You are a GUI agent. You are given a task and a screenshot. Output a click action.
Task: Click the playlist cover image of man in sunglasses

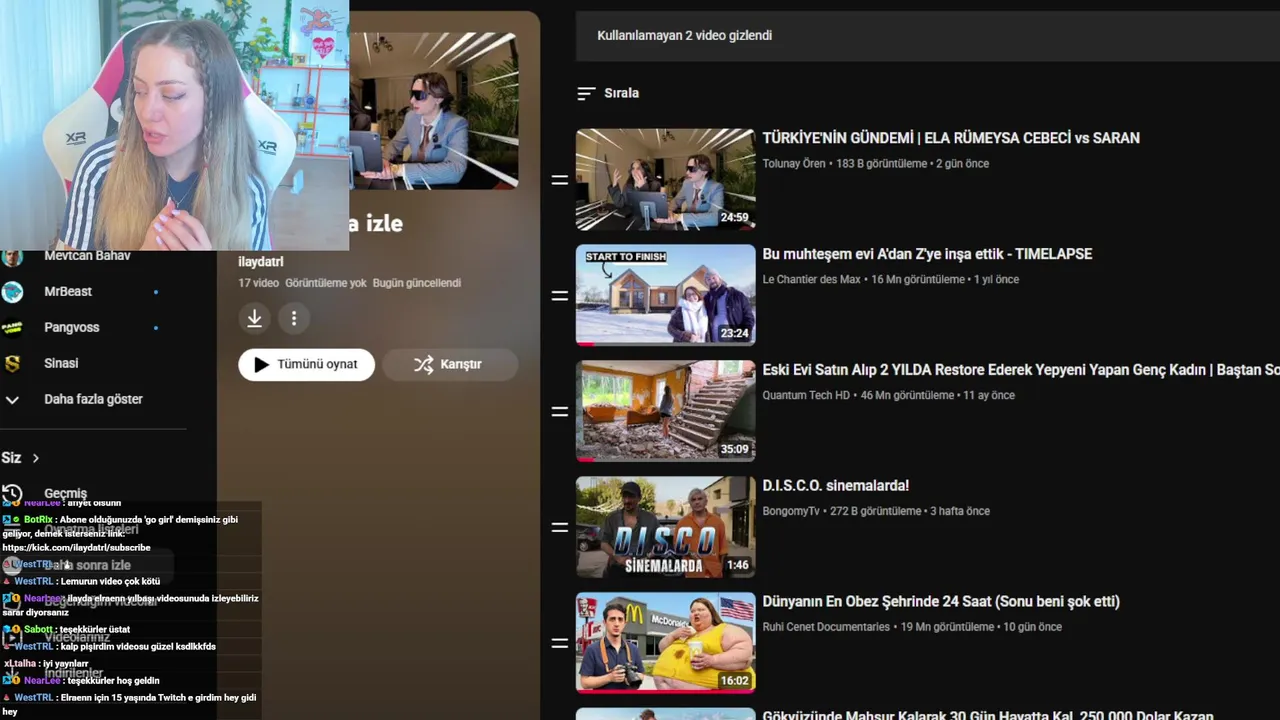(x=433, y=110)
